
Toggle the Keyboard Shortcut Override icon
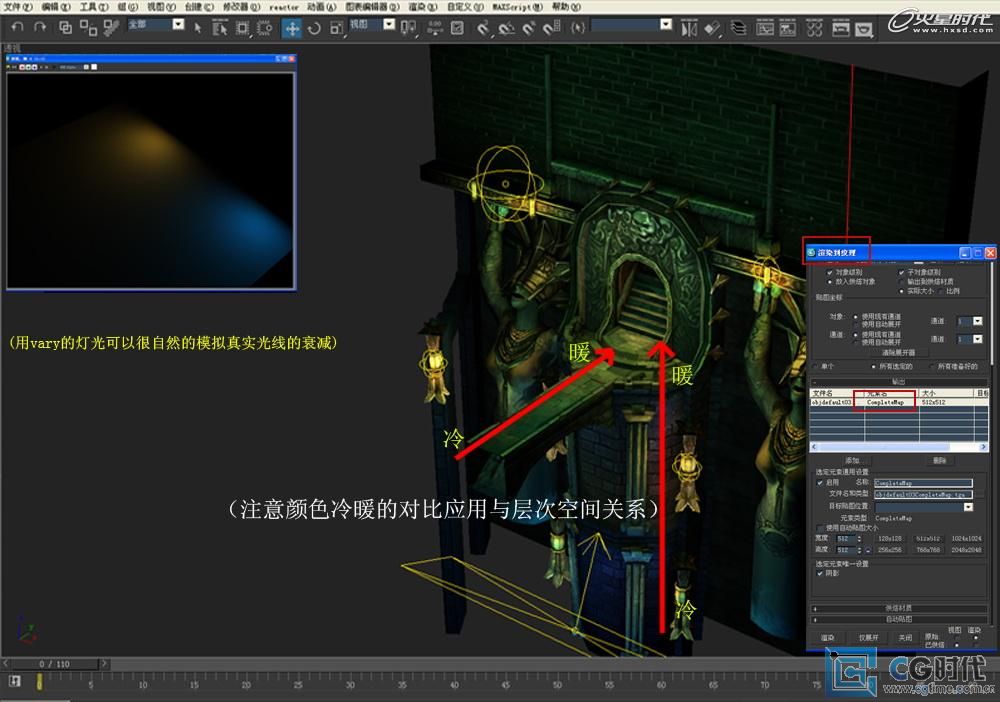457,28
